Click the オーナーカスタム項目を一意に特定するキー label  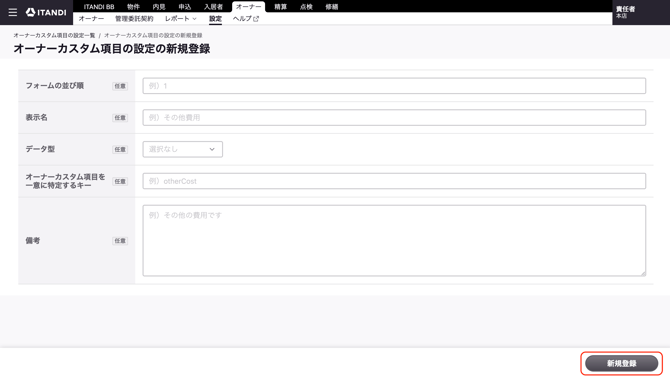(x=65, y=181)
